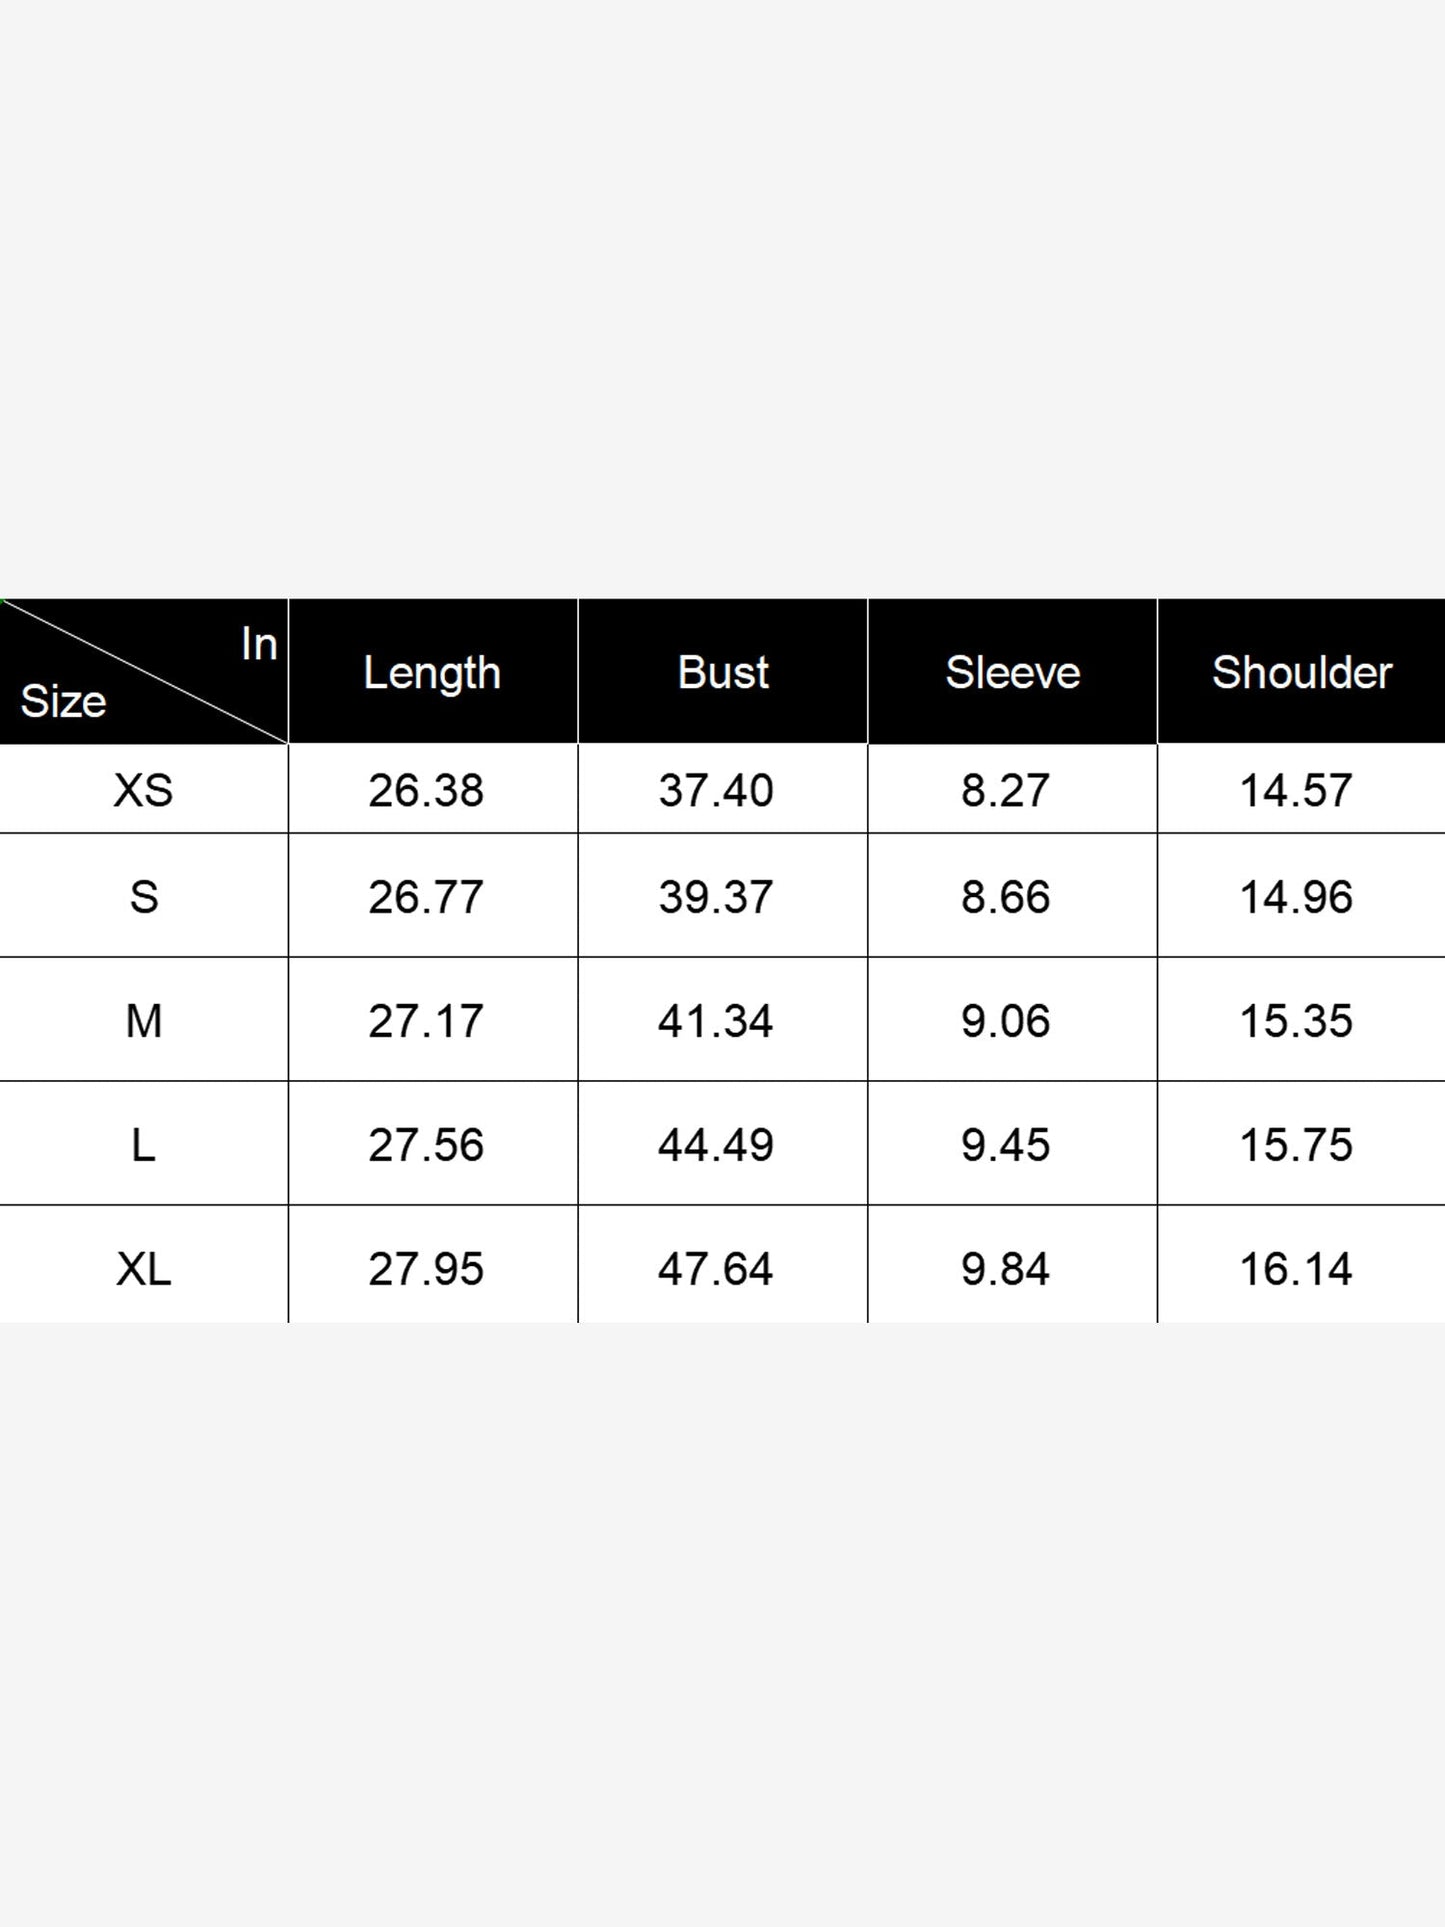Click the 14.96 shoulder value
1445x1927 pixels.
click(x=1296, y=896)
